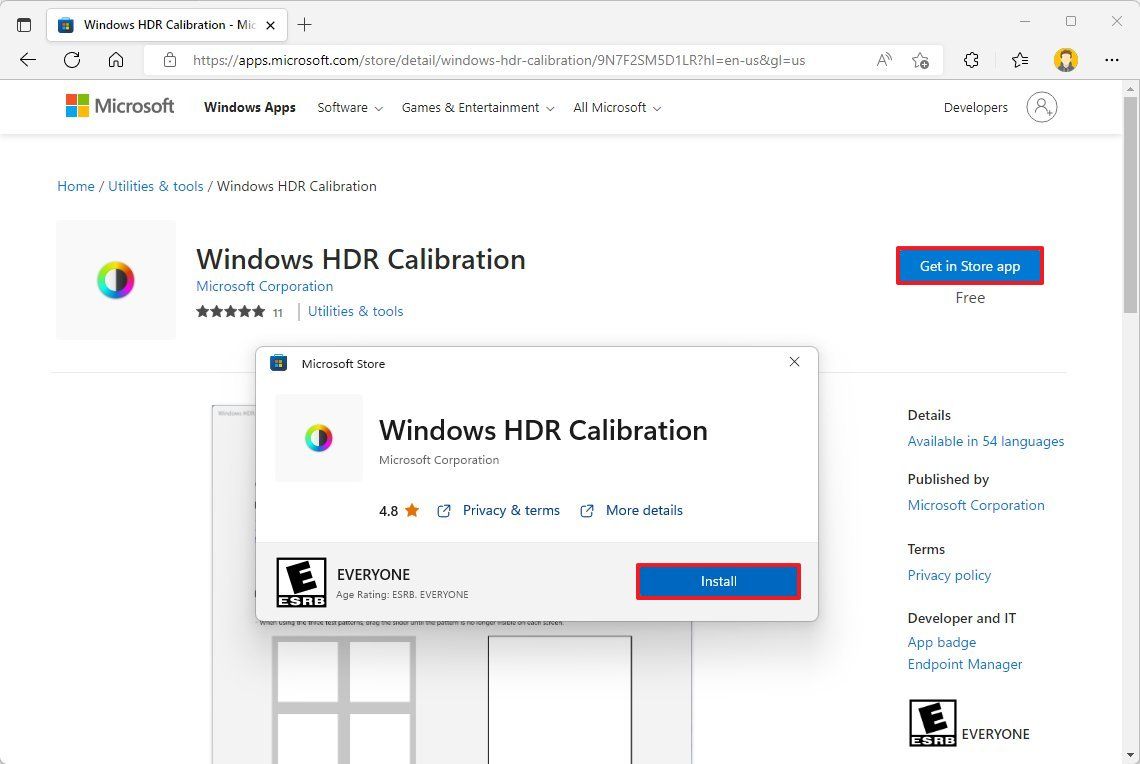The width and height of the screenshot is (1140, 764).
Task: Open App badge link
Action: (942, 643)
